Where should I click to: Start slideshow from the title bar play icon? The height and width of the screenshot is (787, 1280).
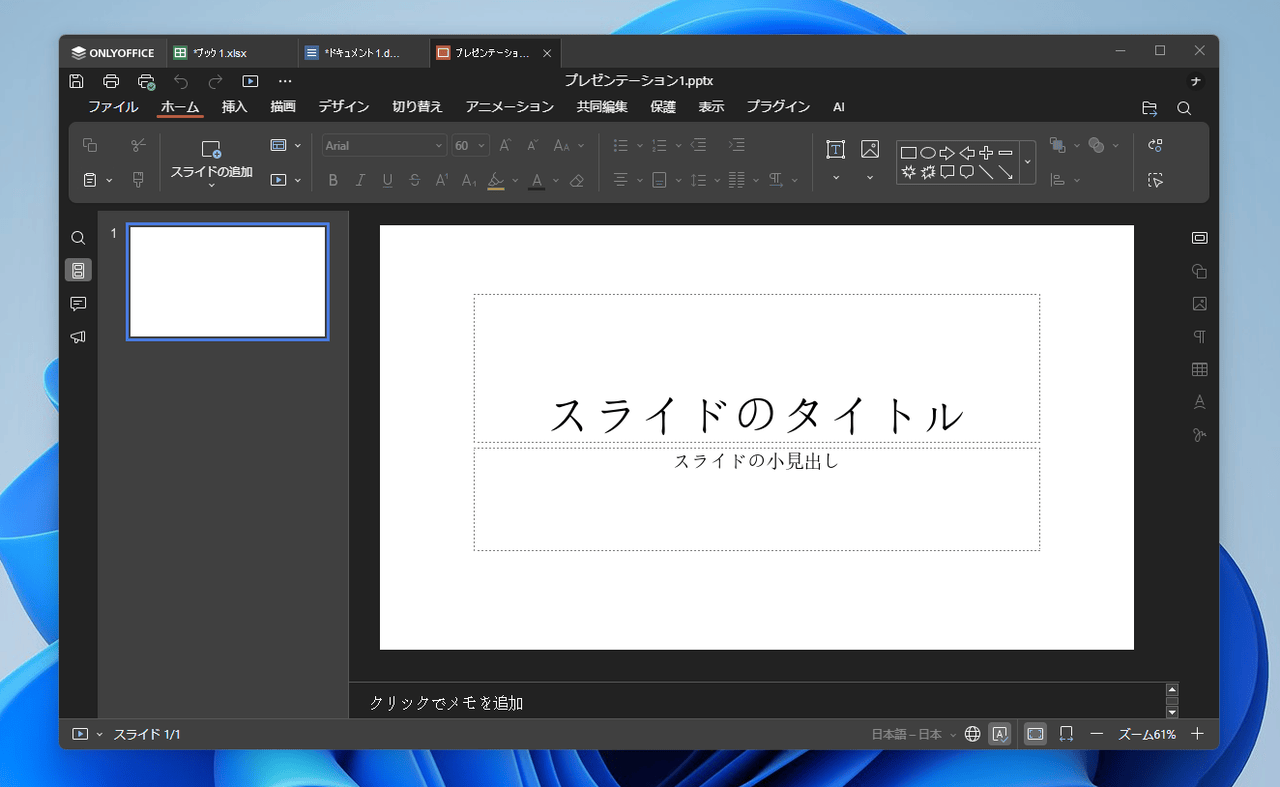pyautogui.click(x=250, y=81)
